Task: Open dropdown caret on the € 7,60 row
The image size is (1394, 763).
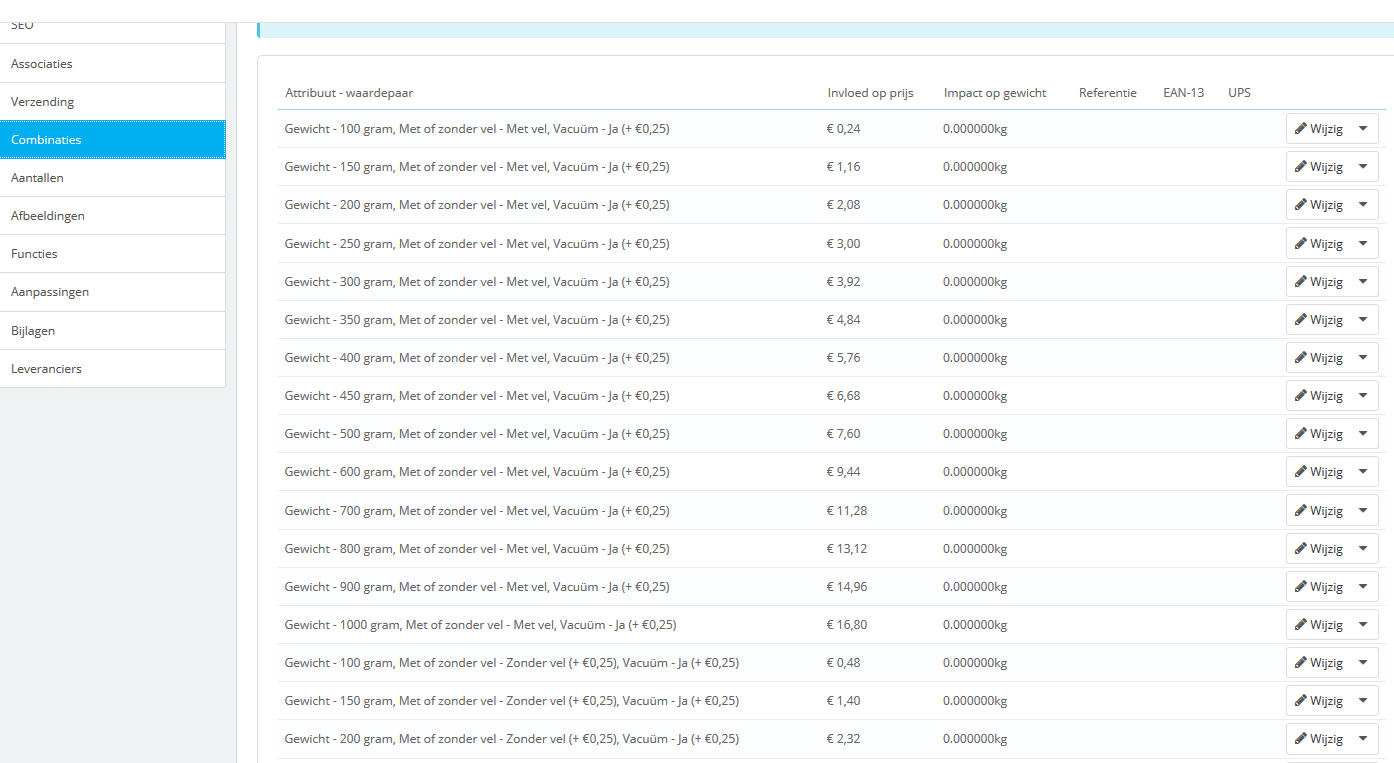Action: tap(1363, 433)
